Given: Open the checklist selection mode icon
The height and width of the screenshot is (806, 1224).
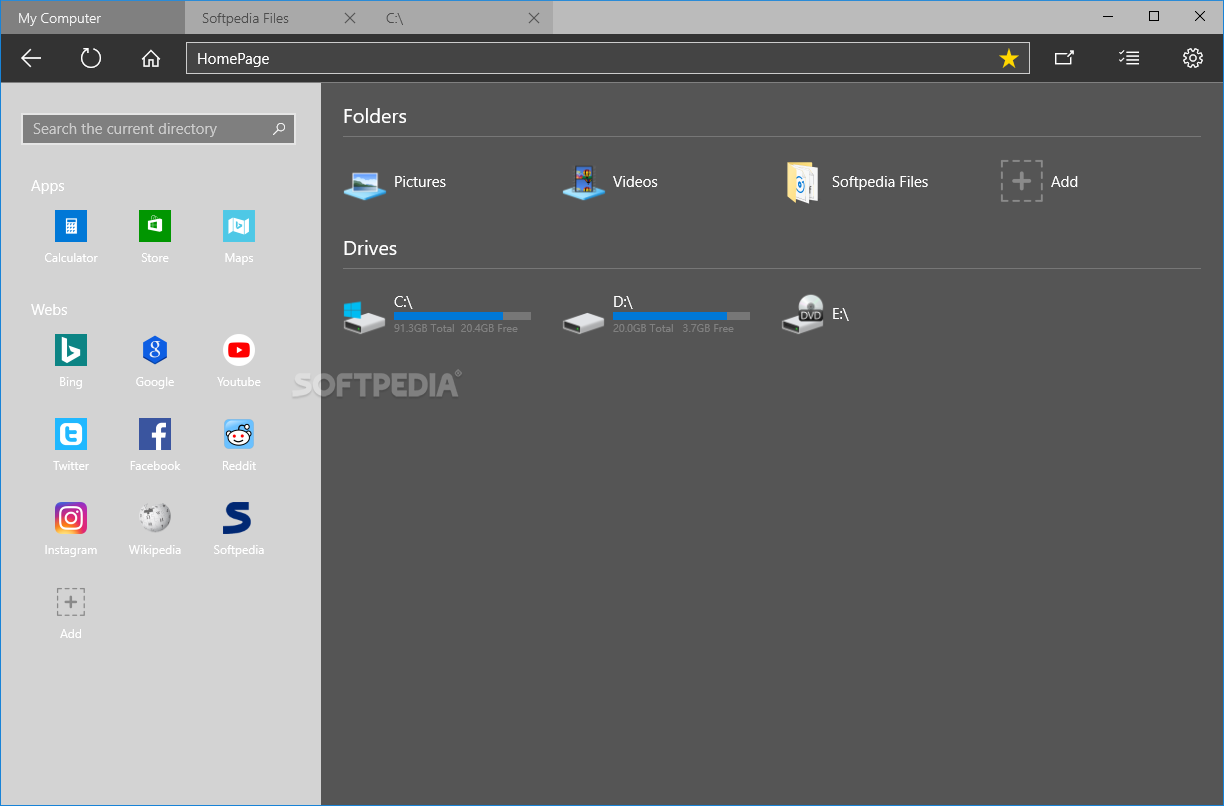Looking at the screenshot, I should 1128,58.
